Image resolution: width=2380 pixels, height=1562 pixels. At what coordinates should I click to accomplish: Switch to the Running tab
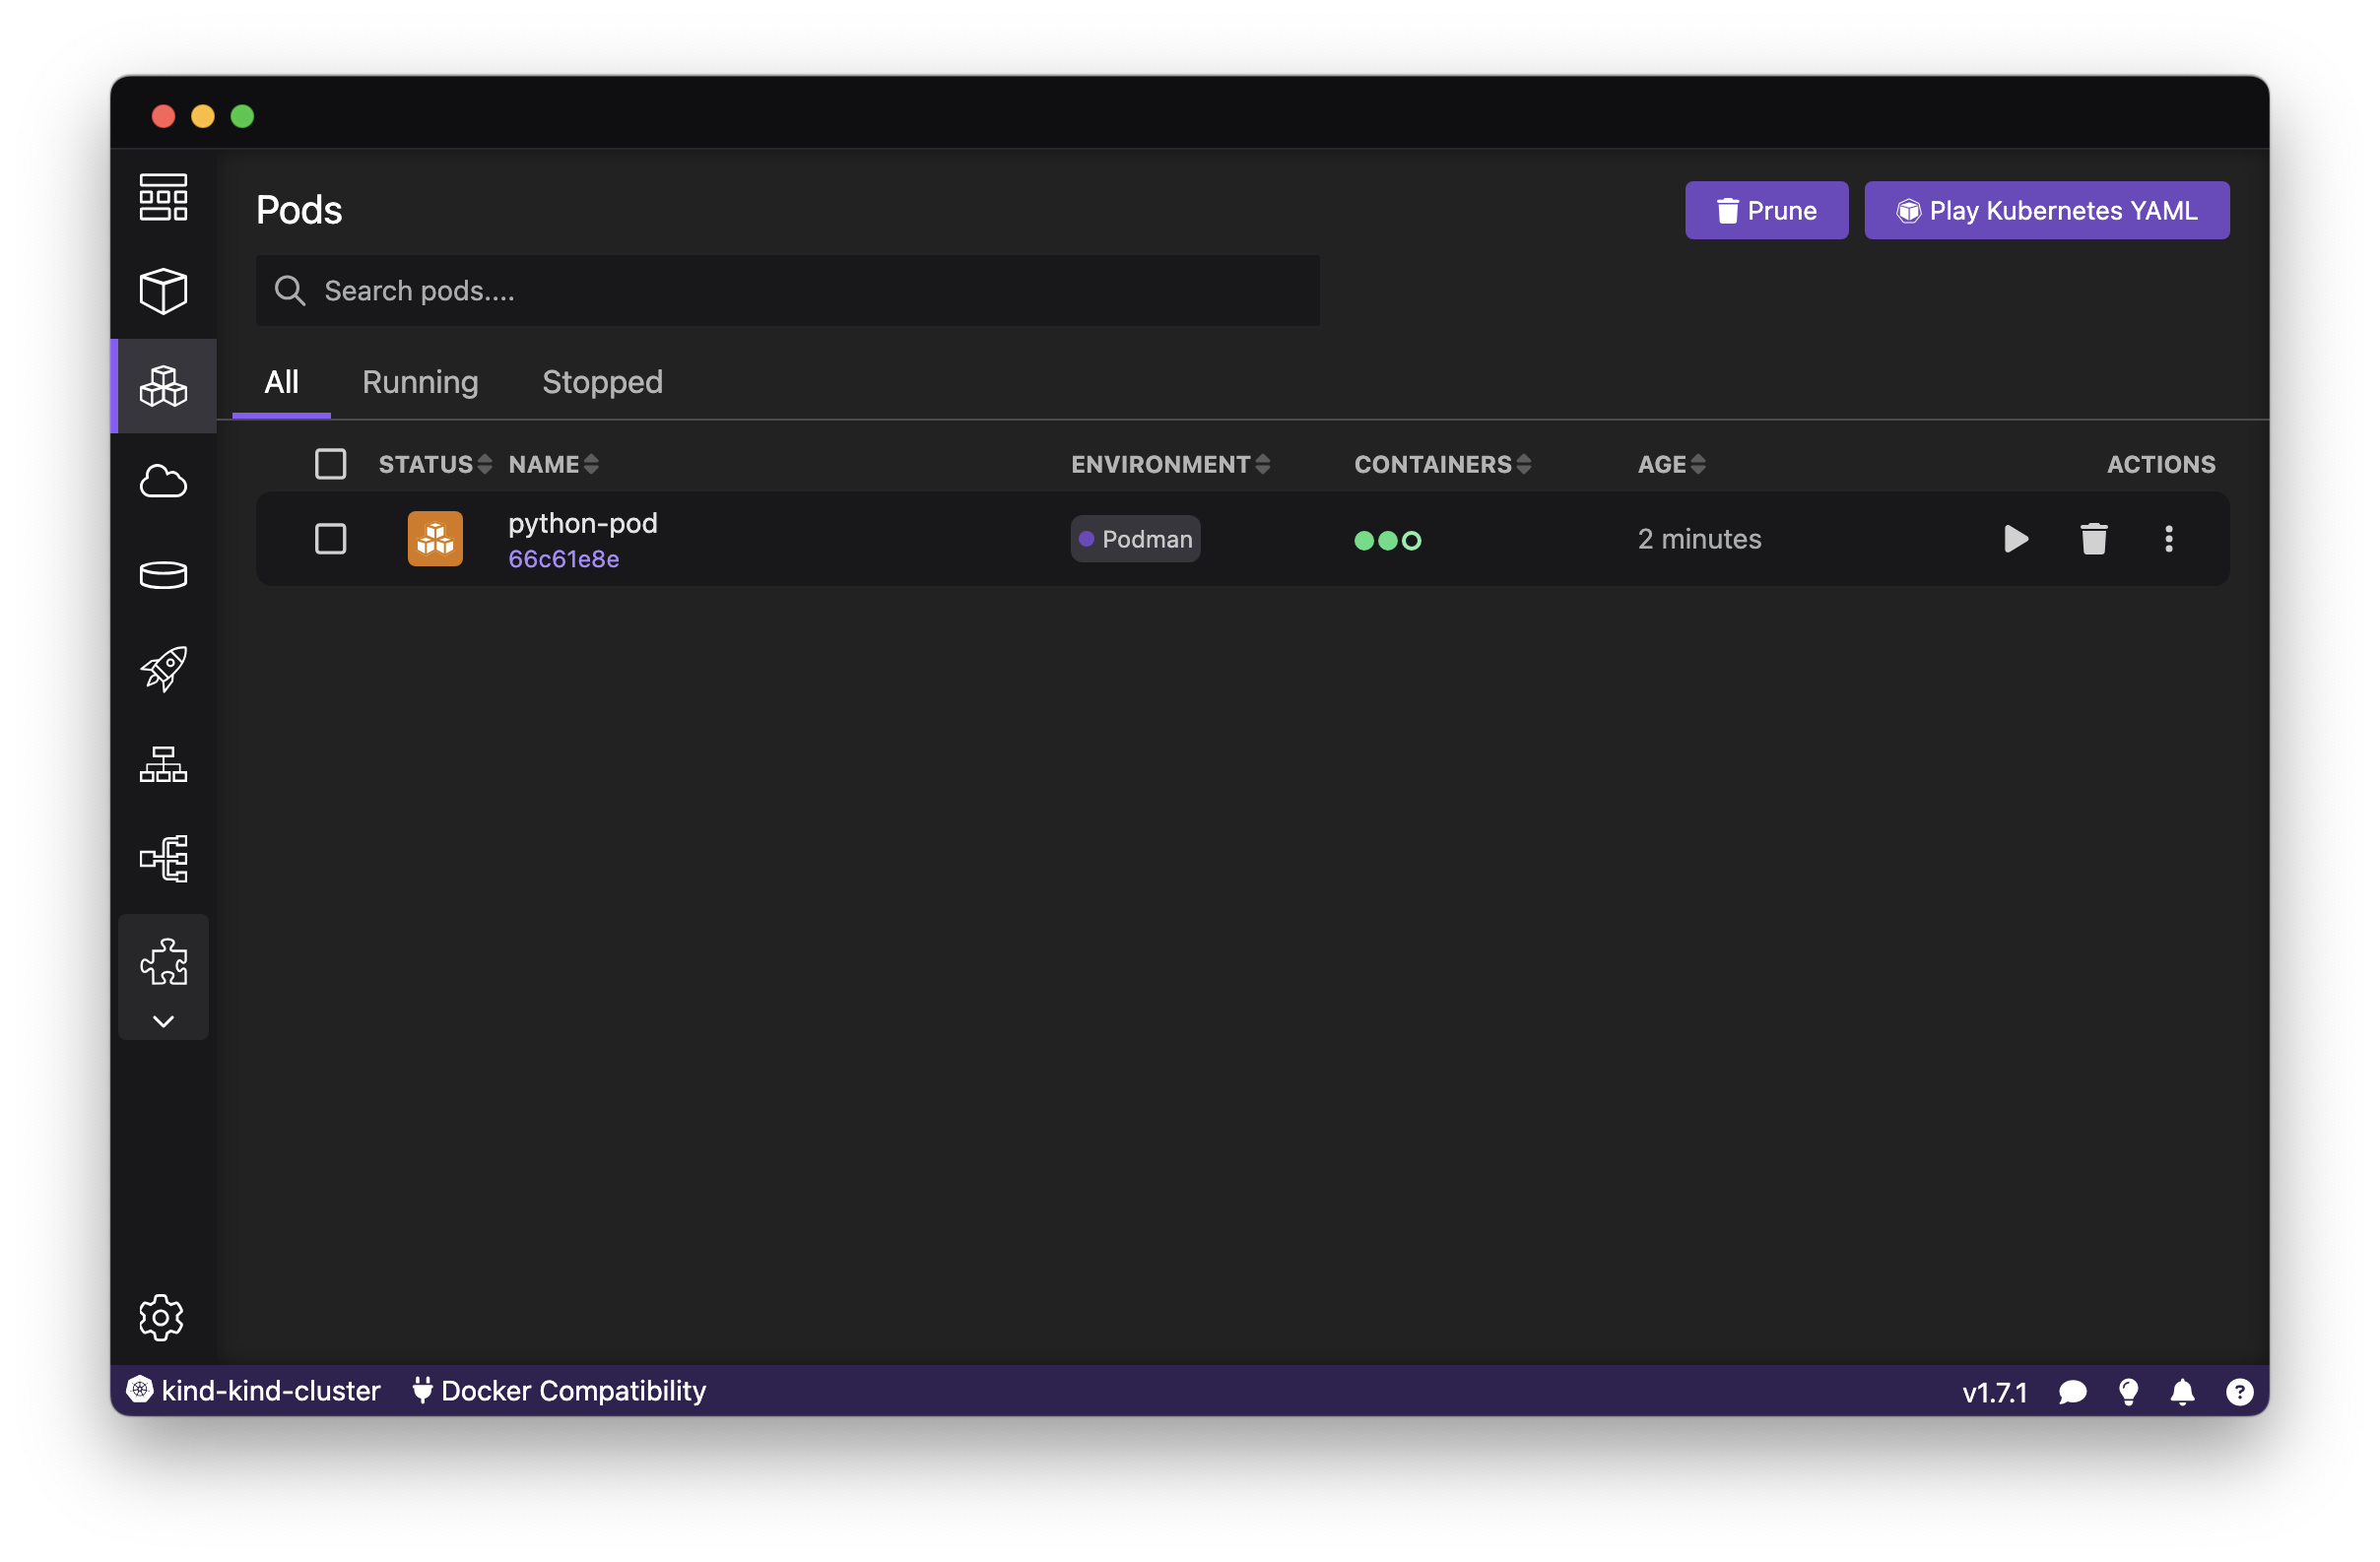[x=420, y=382]
